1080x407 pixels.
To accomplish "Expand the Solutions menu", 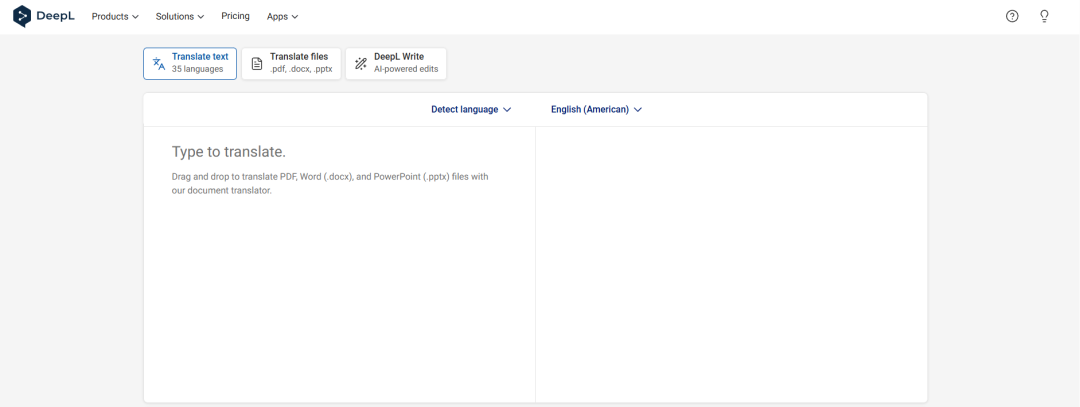I will point(180,17).
